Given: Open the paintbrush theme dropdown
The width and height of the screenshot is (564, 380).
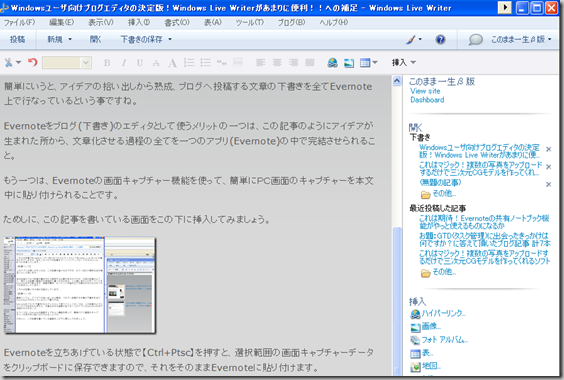Looking at the screenshot, I should pyautogui.click(x=414, y=39).
